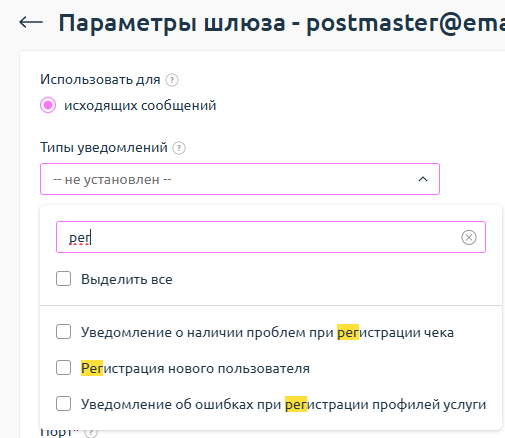Enable the "Регистрация нового пользователя" checkbox

[63, 368]
